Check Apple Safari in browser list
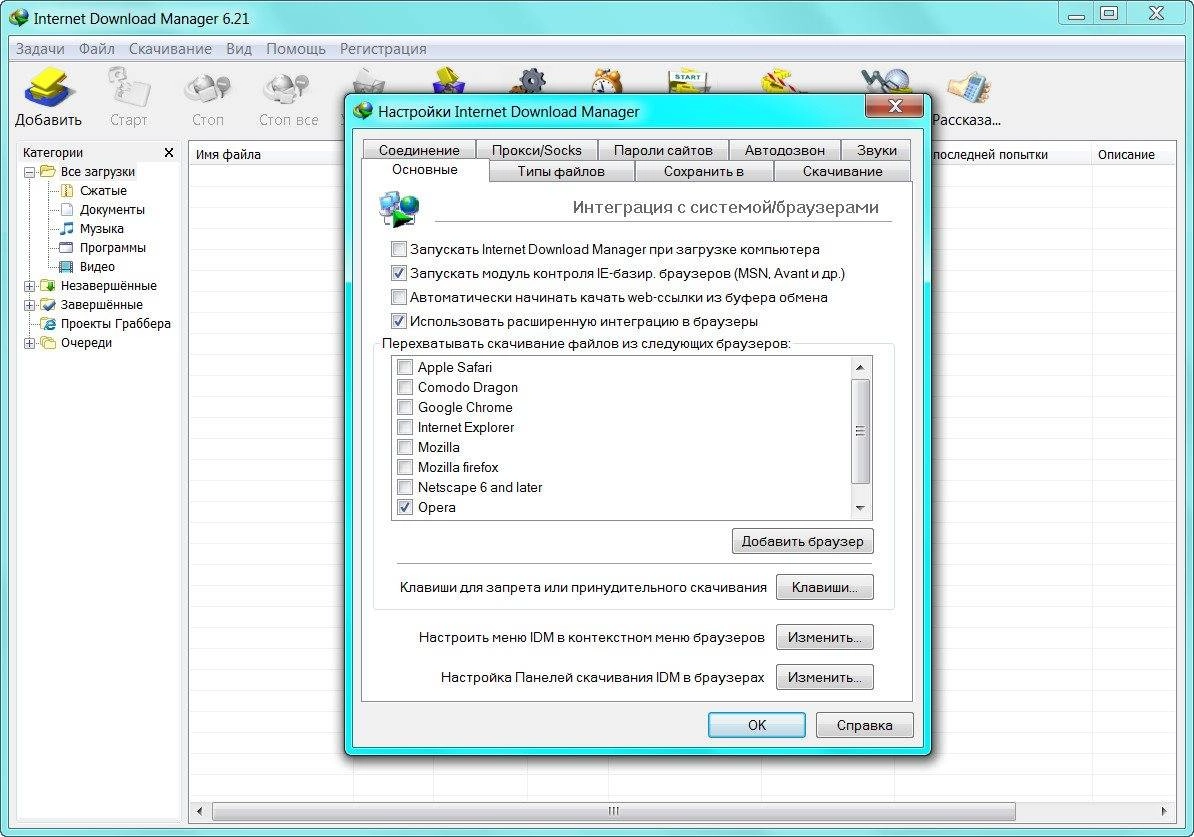The image size is (1194, 837). [x=405, y=367]
